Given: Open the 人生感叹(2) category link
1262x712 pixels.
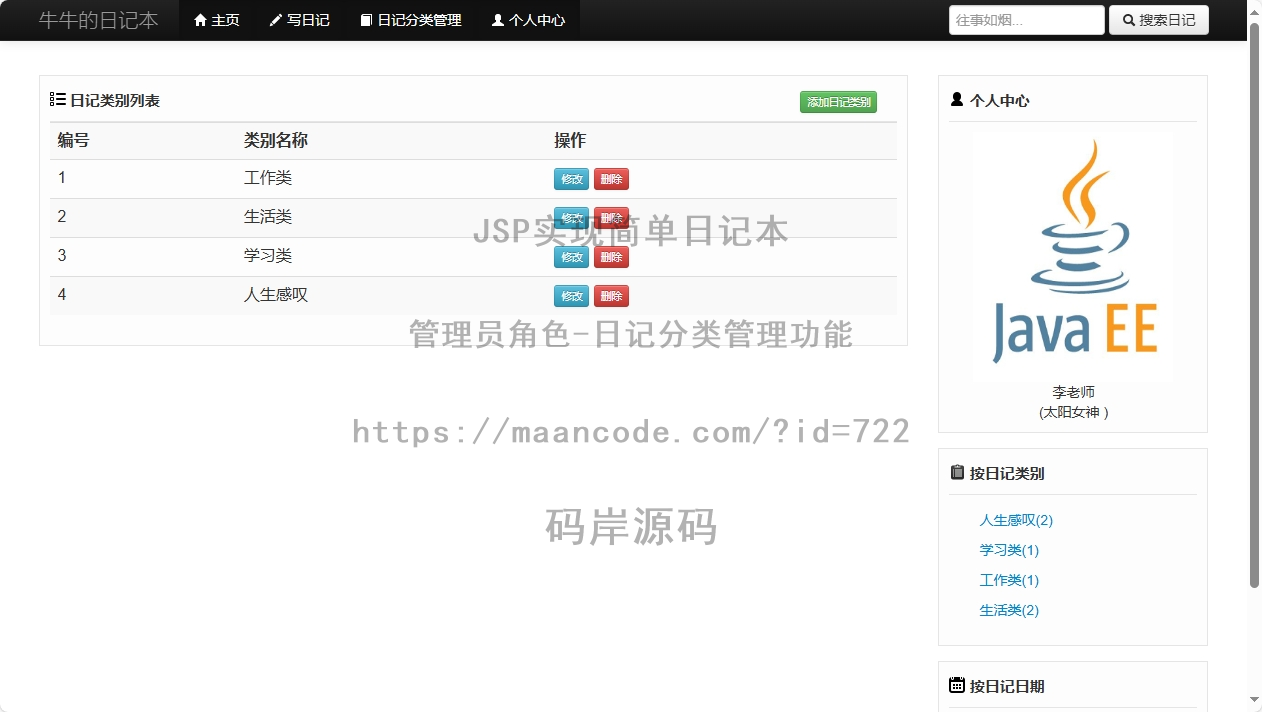Looking at the screenshot, I should [1016, 520].
